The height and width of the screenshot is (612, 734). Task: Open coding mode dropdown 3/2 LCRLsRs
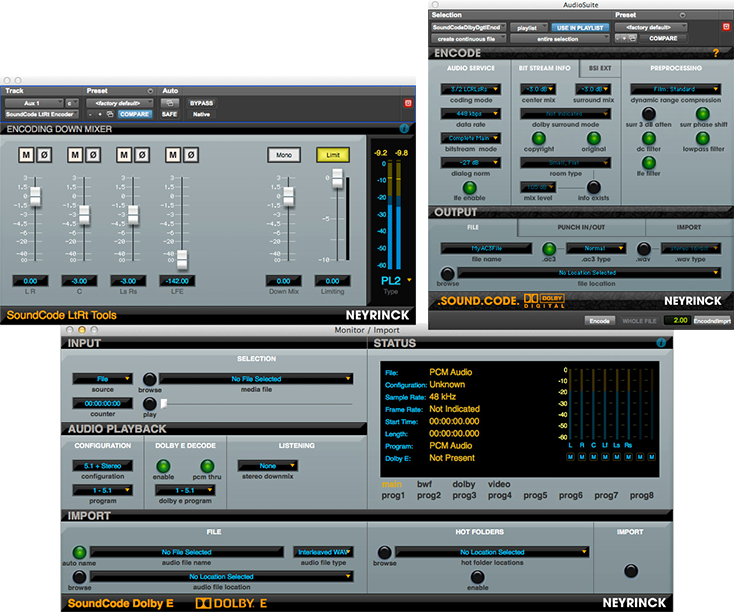tap(470, 89)
